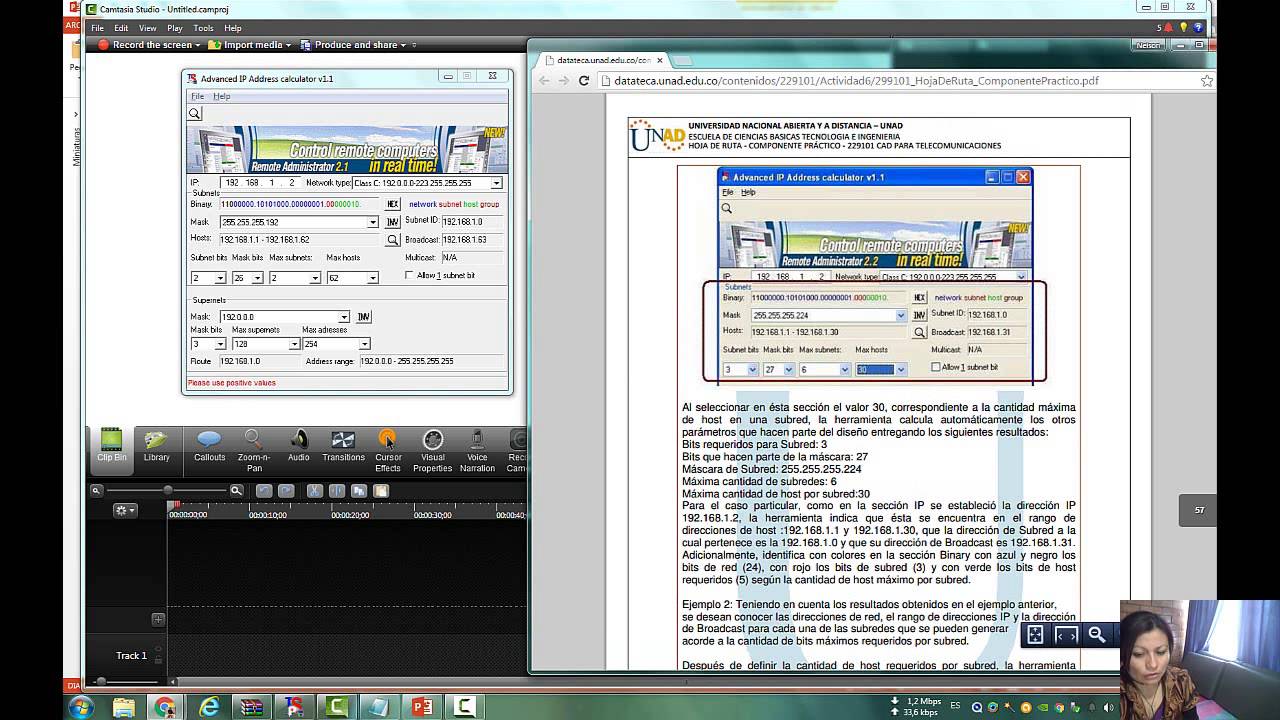
Task: Open the Audio tool
Action: click(x=299, y=447)
